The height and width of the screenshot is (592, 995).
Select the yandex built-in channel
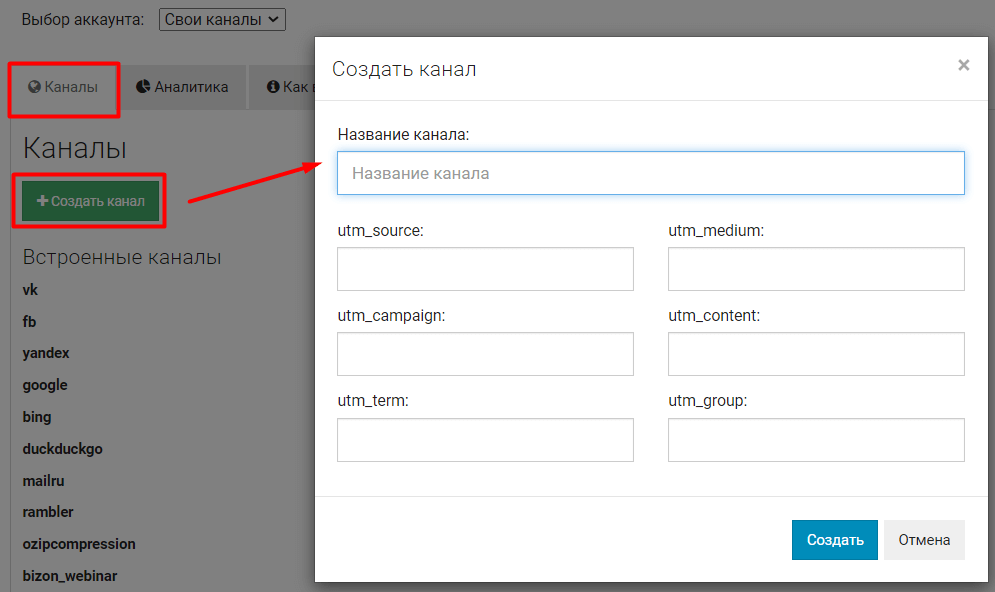pyautogui.click(x=46, y=353)
